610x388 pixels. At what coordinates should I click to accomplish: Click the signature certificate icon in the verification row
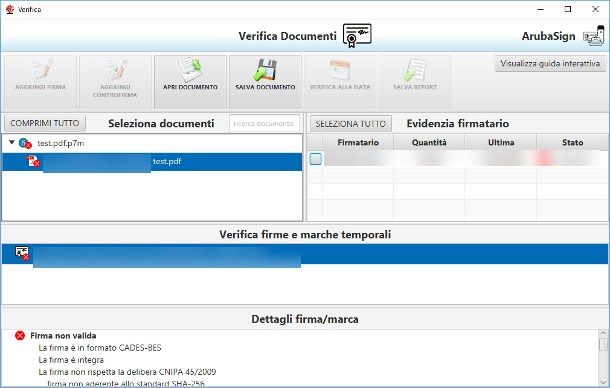(x=22, y=253)
